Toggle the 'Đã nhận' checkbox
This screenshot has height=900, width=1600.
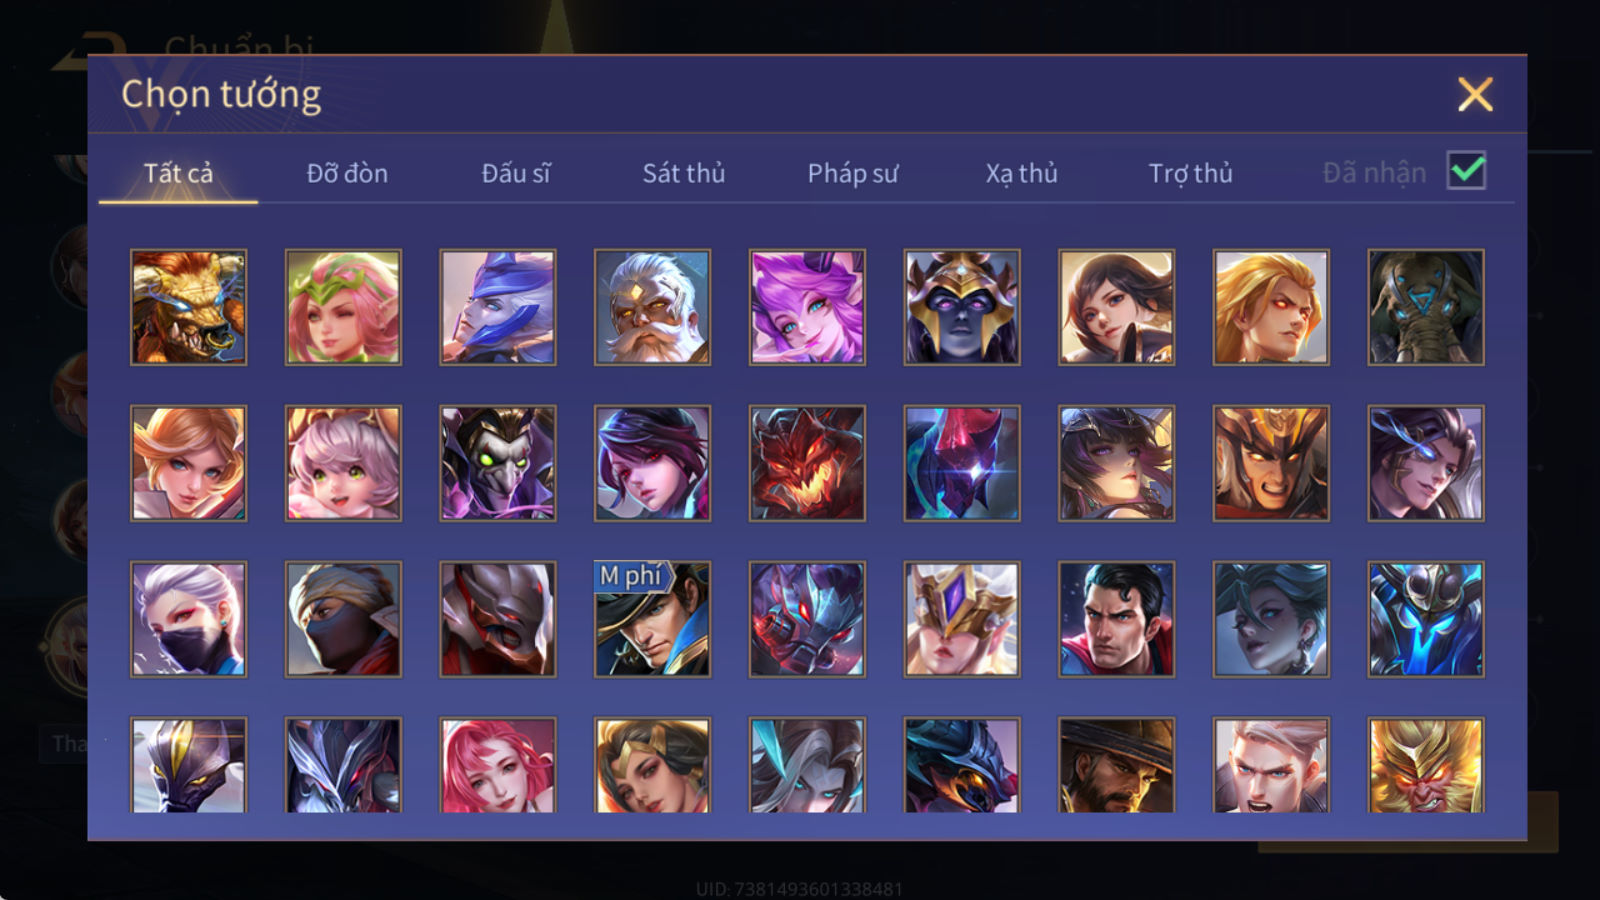point(1466,171)
